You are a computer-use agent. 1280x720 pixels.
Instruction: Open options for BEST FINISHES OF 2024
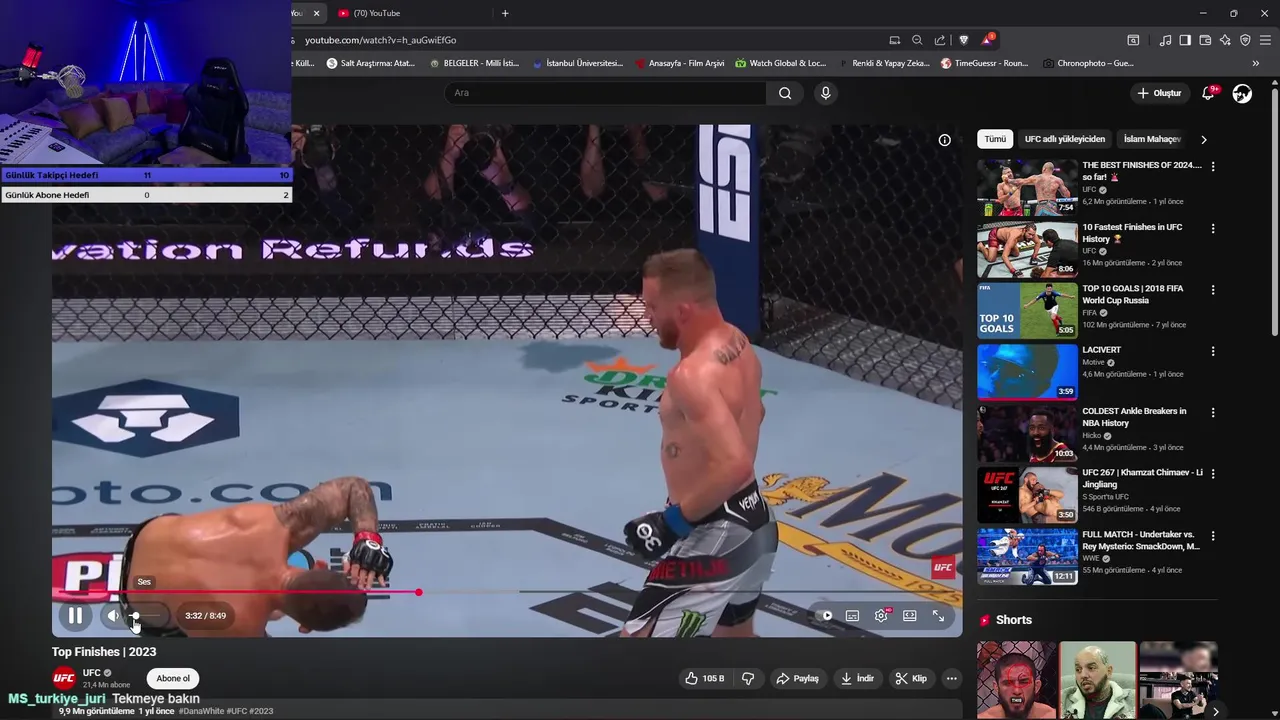pos(1213,167)
